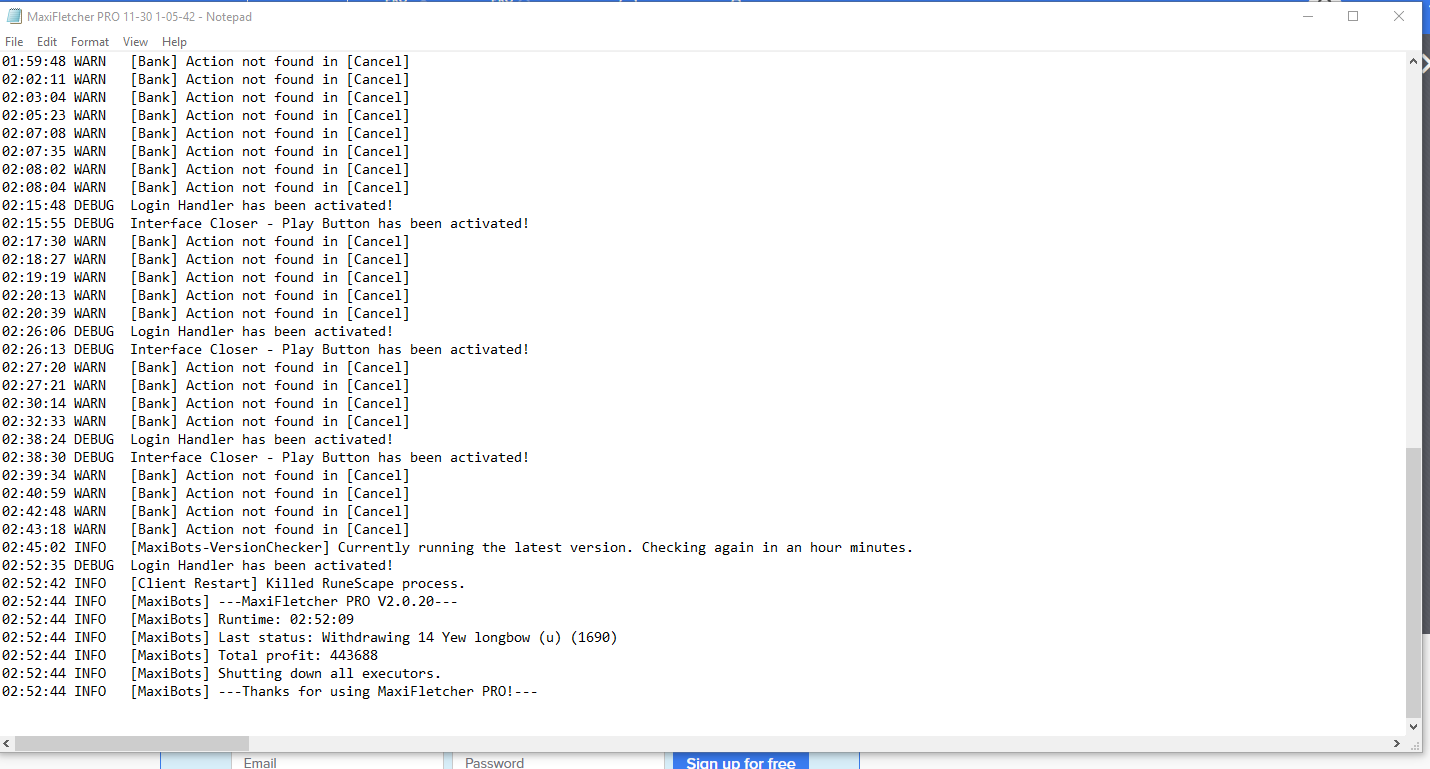Click the vertical scrollbar thumb
The height and width of the screenshot is (769, 1430).
tap(1413, 582)
